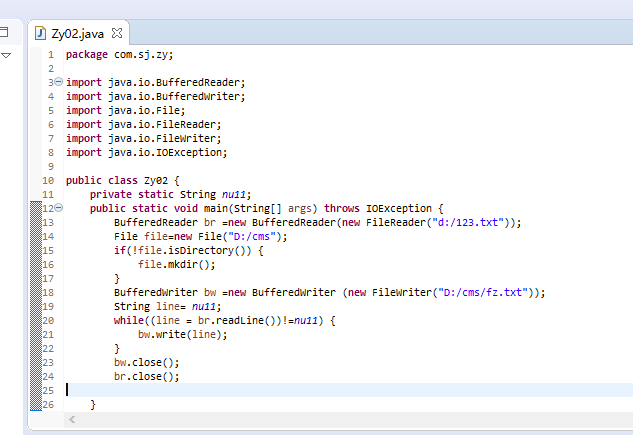Screen dimensions: 633x435
Task: Click 'import java.io.BufferedWriter;' line
Action: click(155, 96)
